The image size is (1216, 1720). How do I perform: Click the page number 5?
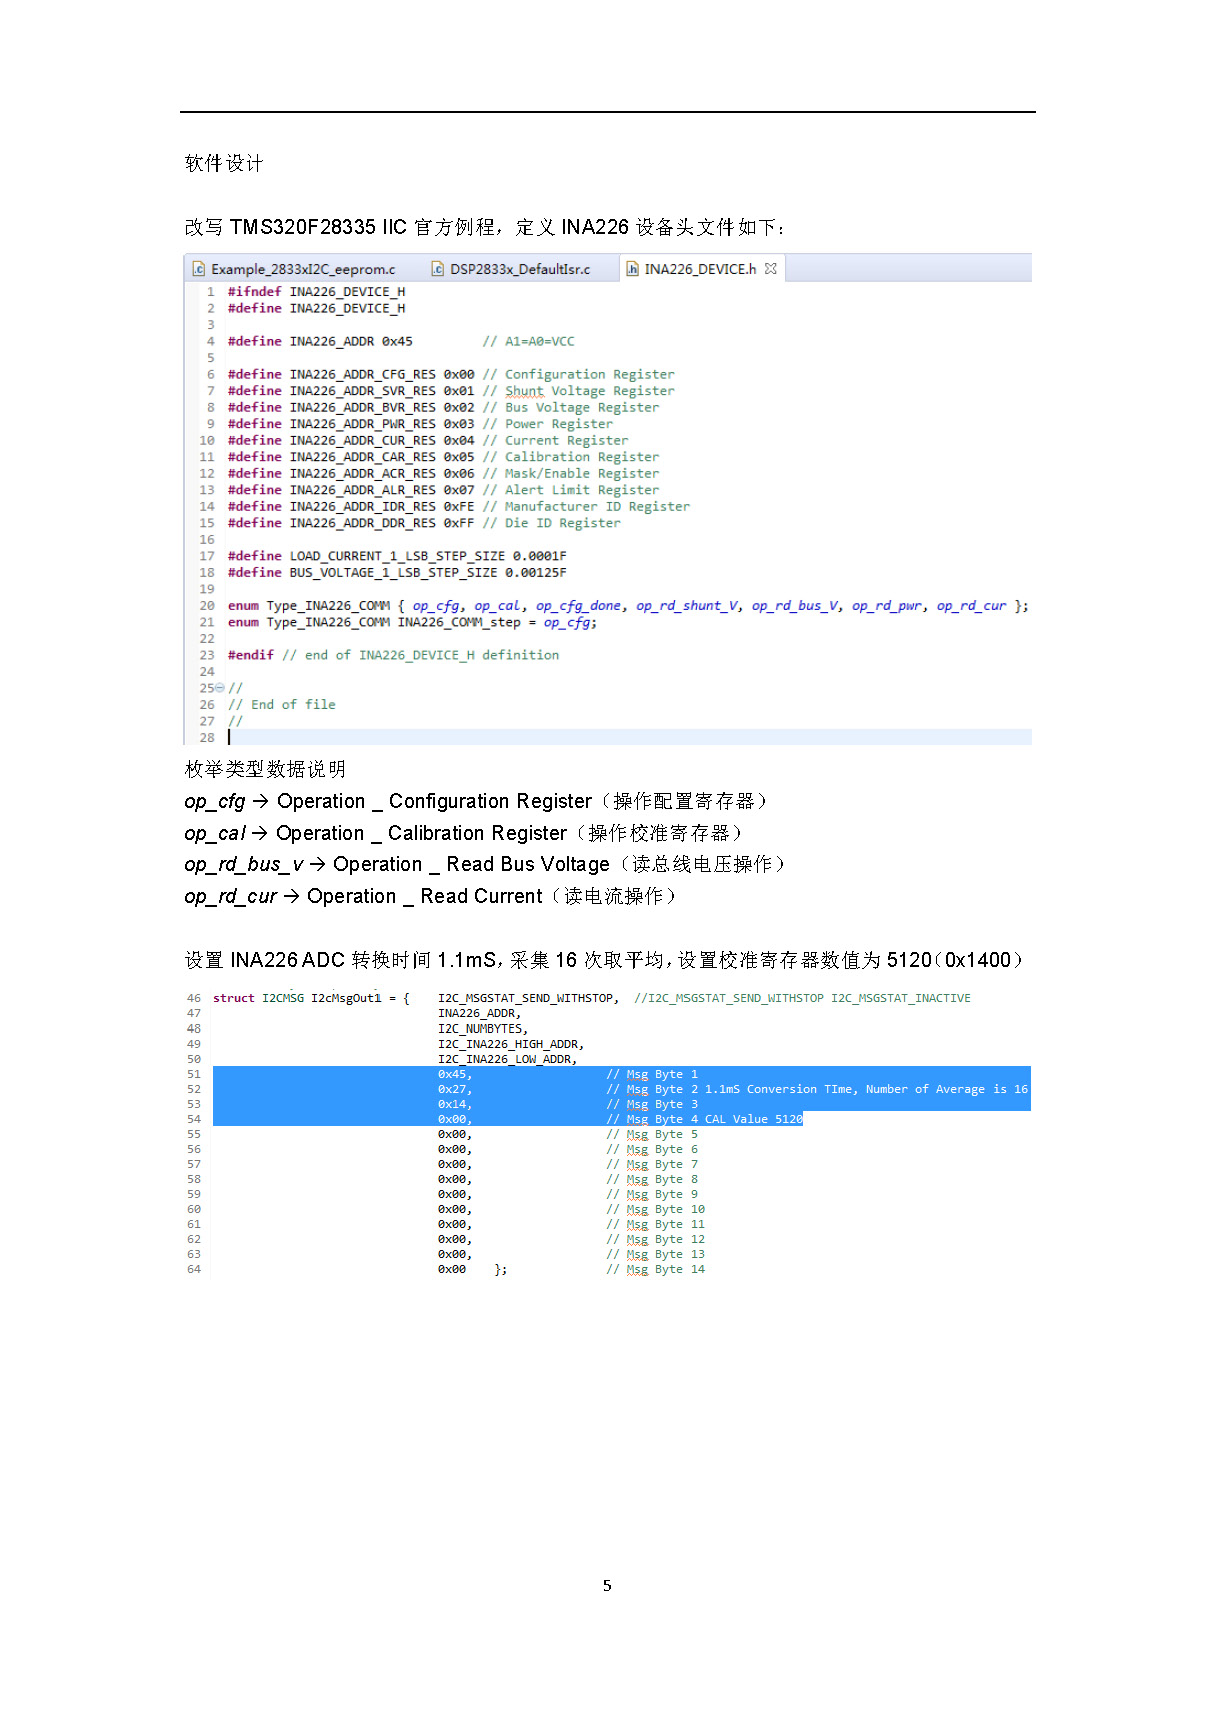[607, 1585]
